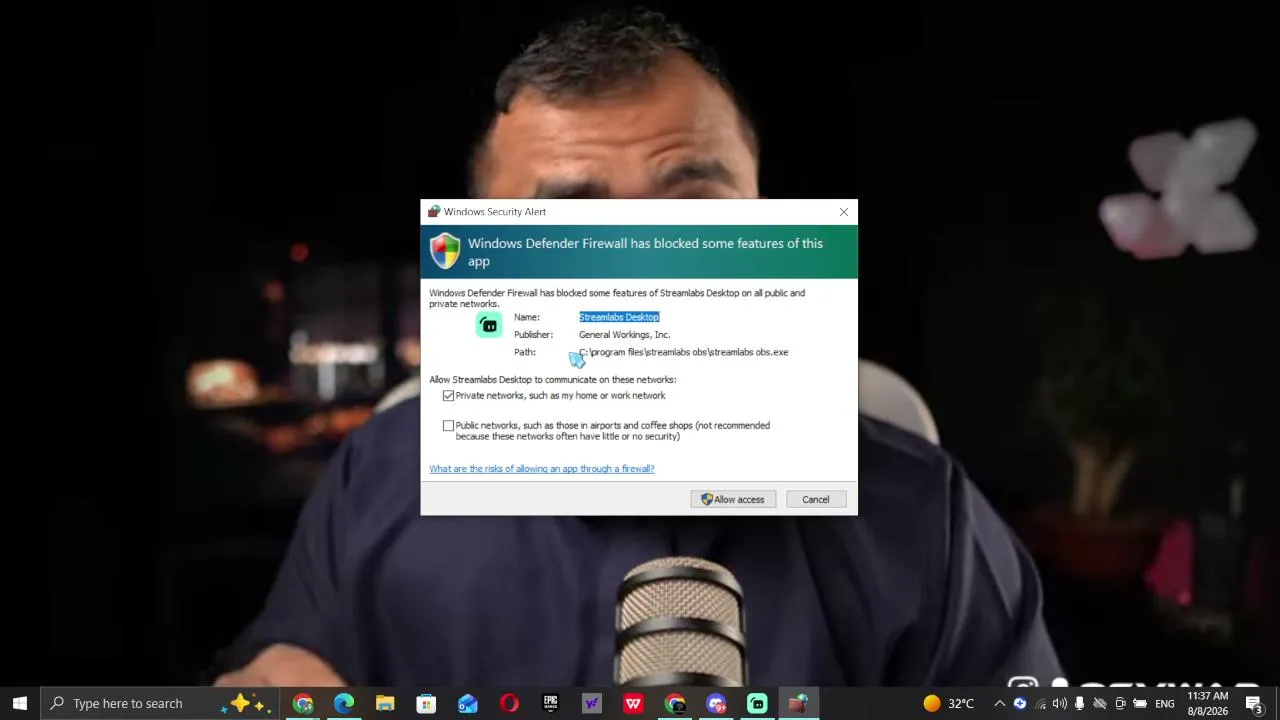Close the Windows Security Alert window
The width and height of the screenshot is (1280, 720).
coord(844,212)
